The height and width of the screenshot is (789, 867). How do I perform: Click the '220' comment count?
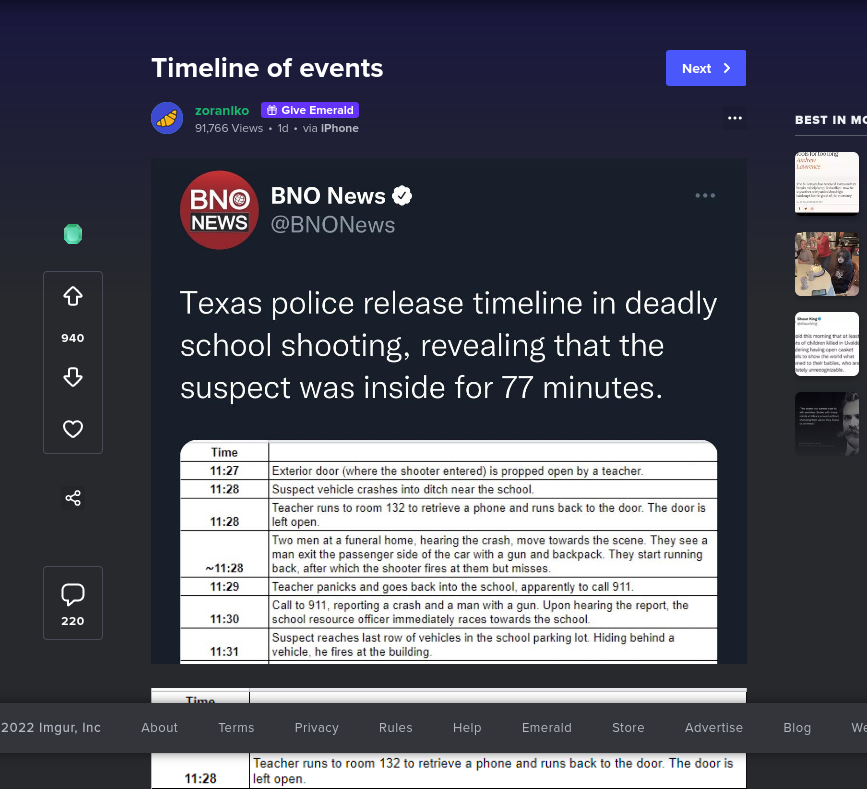[73, 621]
